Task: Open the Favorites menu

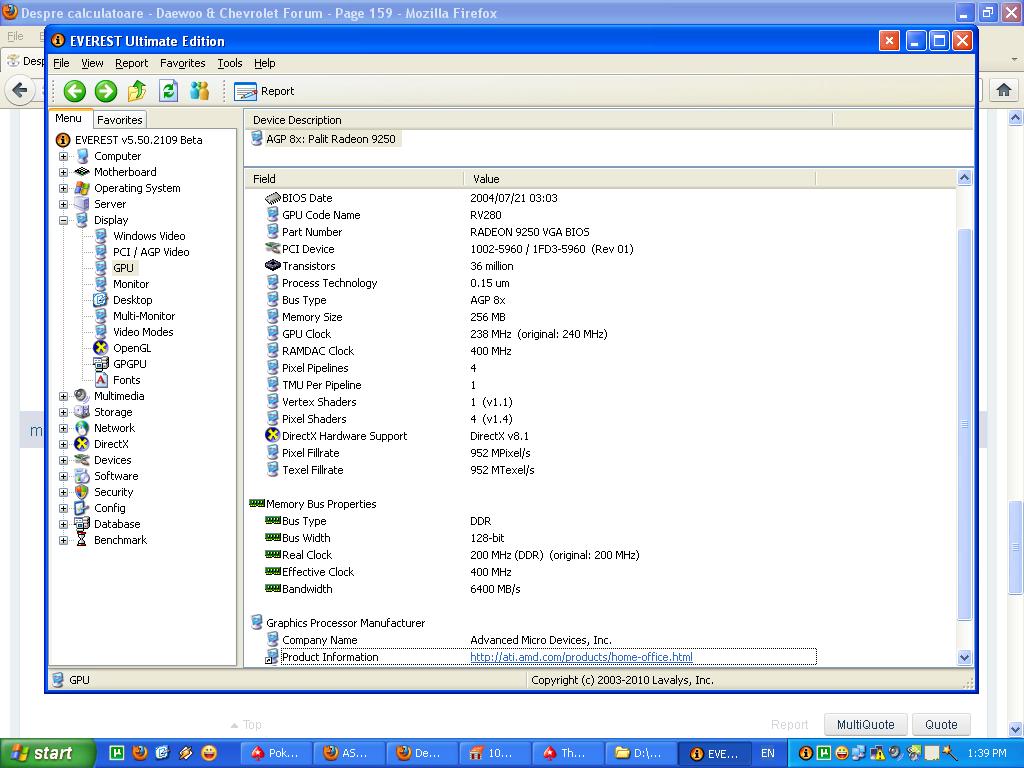Action: 183,63
